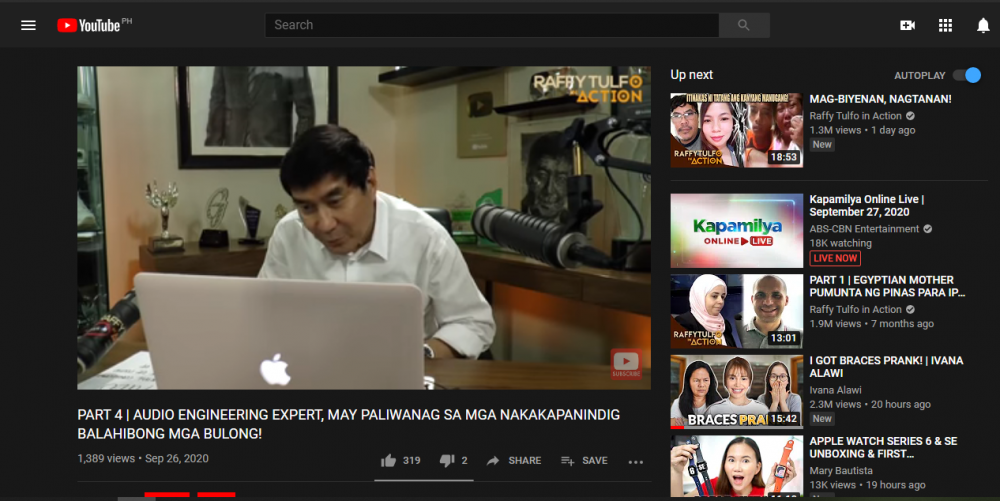
Task: Save video to a playlist
Action: [x=584, y=461]
